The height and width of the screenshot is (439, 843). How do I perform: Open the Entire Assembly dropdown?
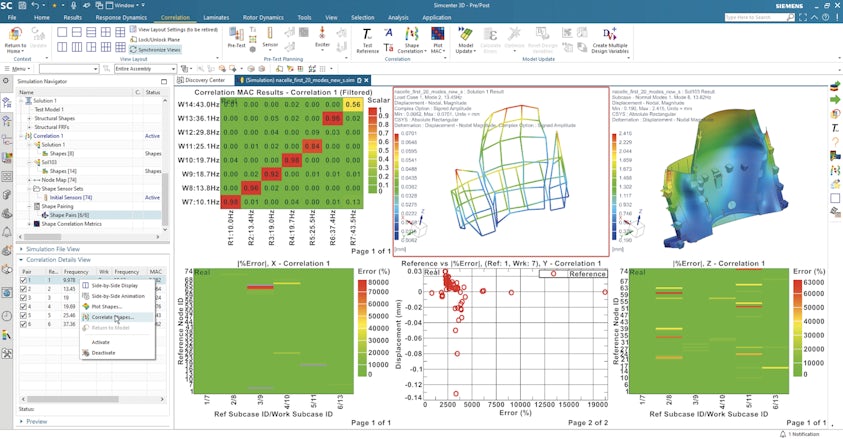tap(145, 69)
